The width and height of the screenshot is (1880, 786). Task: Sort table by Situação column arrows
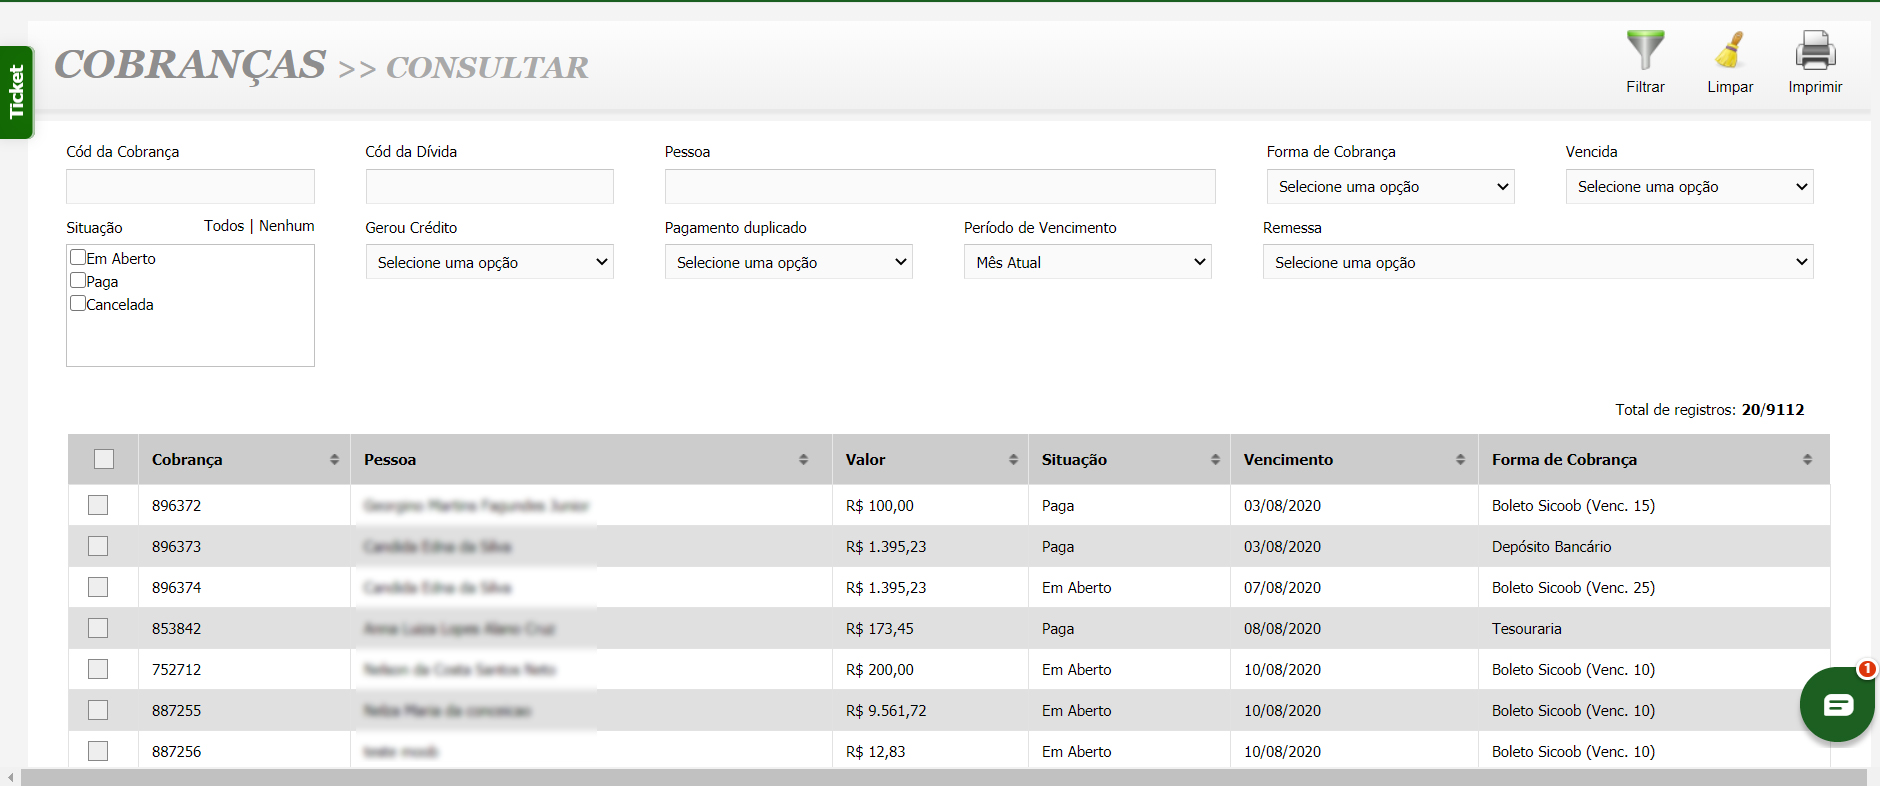tap(1215, 460)
